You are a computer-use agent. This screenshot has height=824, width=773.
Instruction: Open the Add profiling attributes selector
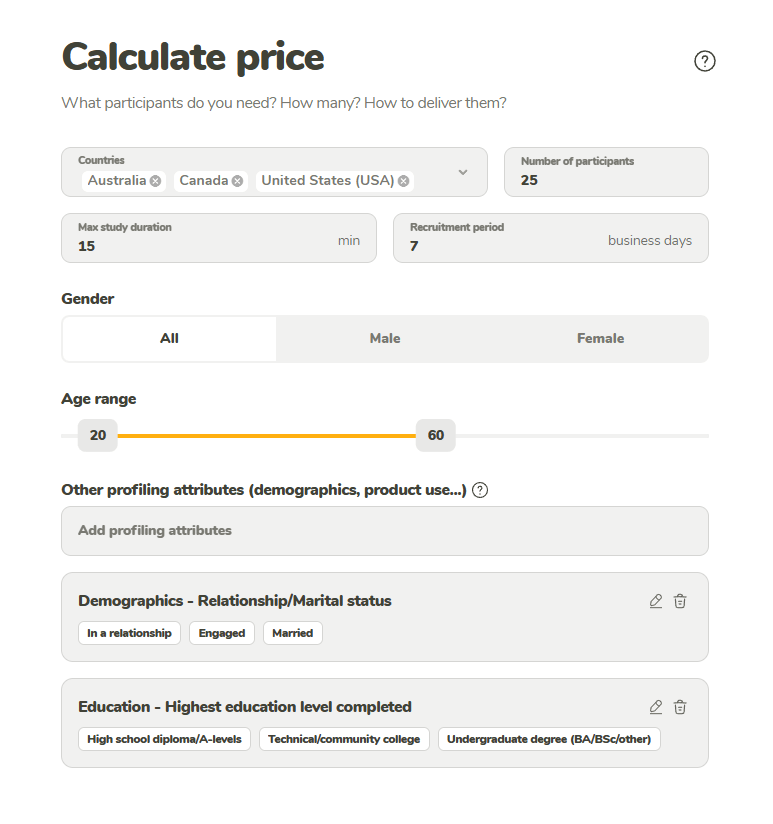[x=385, y=531]
